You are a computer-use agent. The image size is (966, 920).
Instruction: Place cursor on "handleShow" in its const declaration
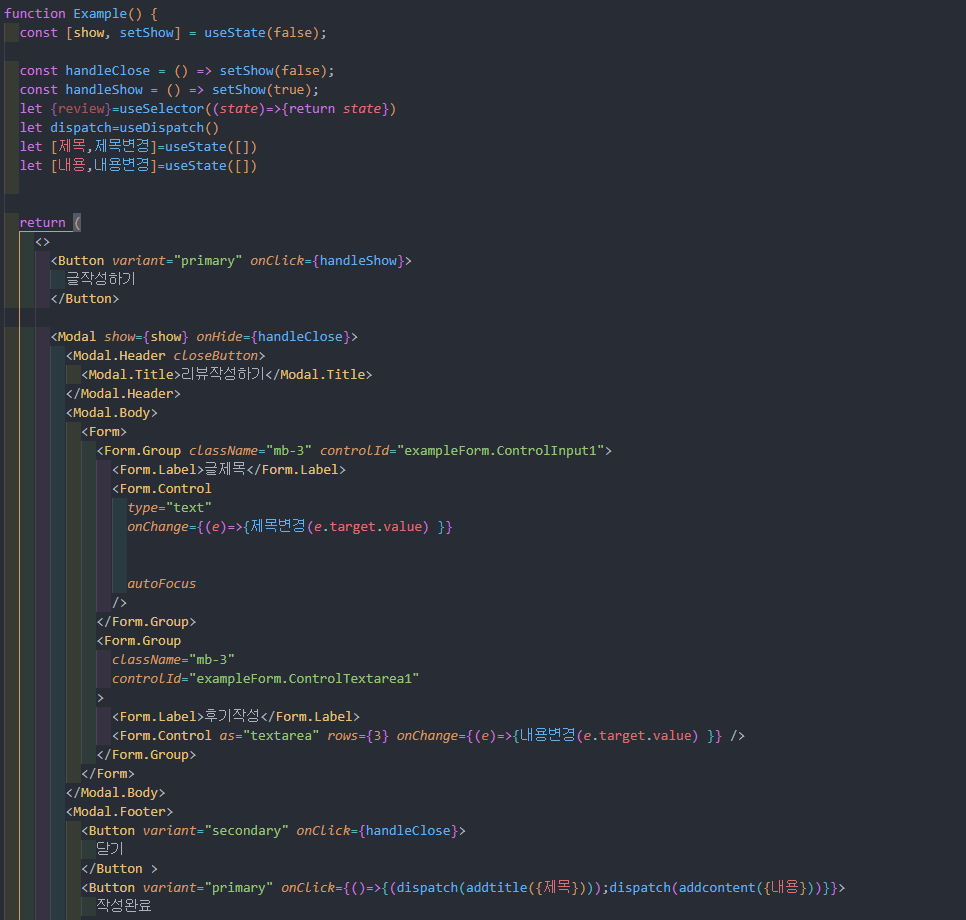pyautogui.click(x=104, y=90)
